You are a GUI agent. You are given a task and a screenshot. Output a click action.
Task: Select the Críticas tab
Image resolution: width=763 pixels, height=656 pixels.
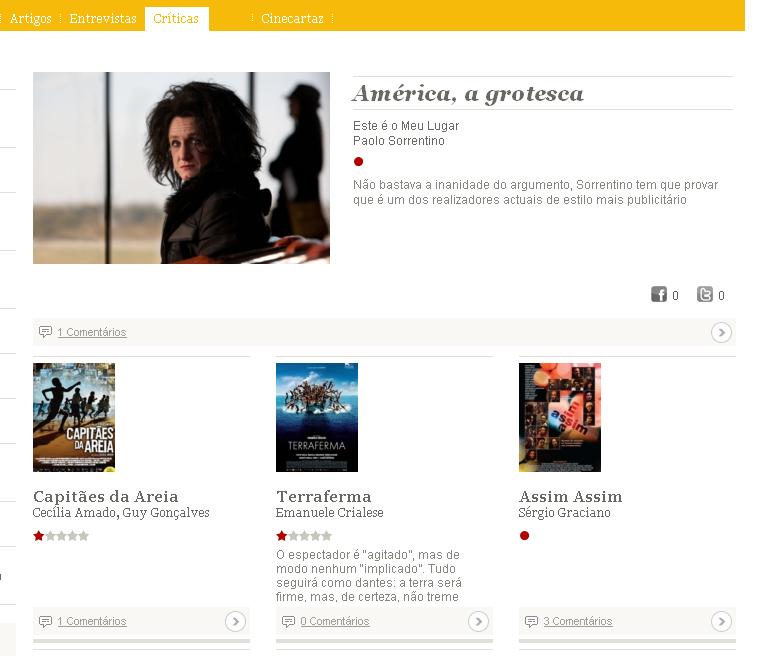click(176, 18)
